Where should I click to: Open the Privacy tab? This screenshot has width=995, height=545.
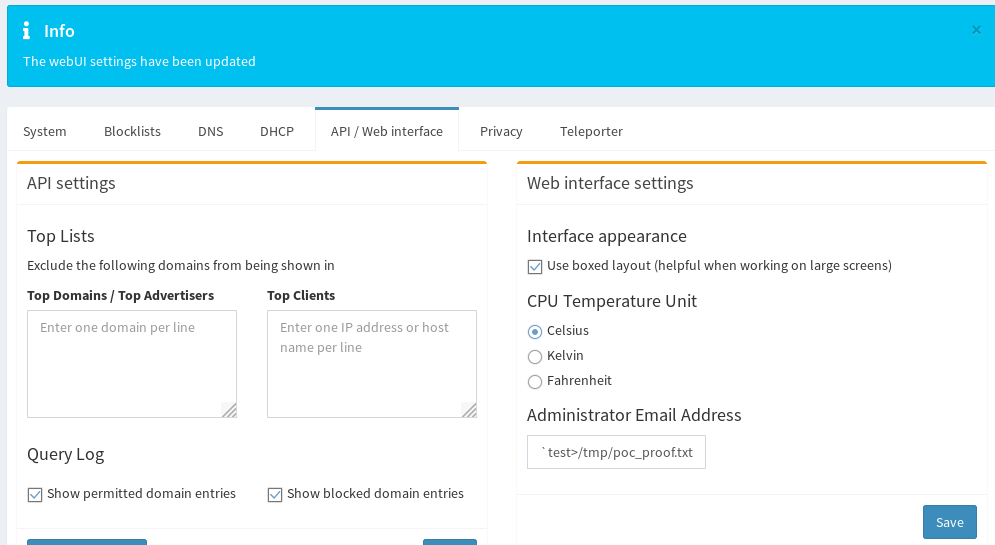click(x=501, y=131)
